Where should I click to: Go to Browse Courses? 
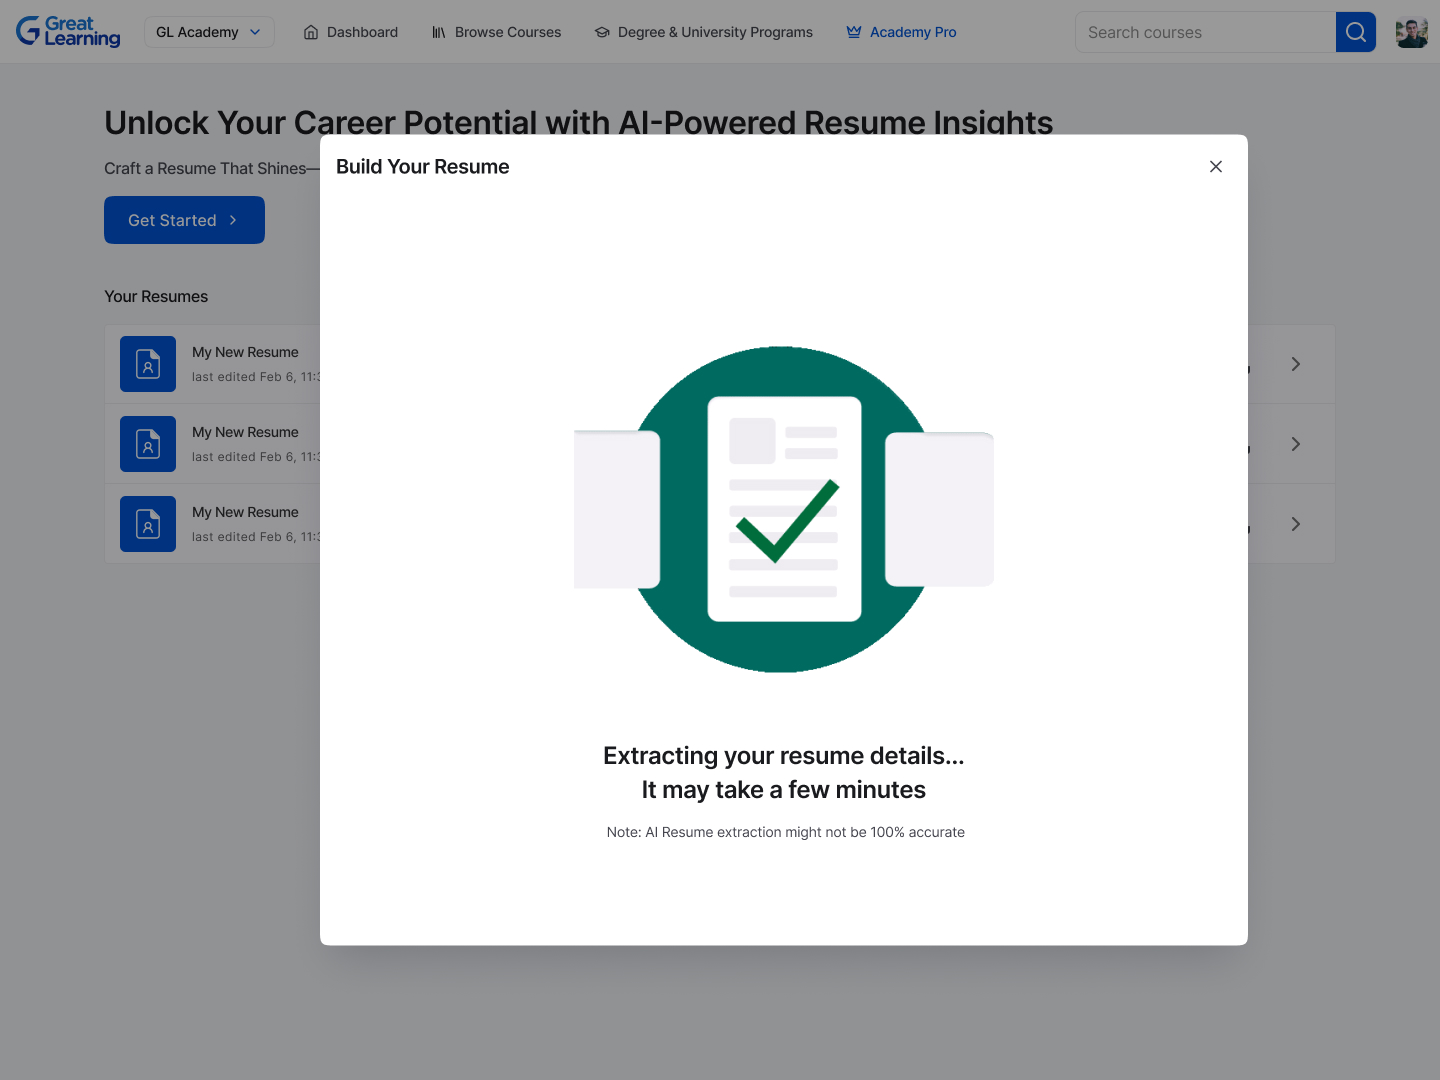[x=496, y=32]
